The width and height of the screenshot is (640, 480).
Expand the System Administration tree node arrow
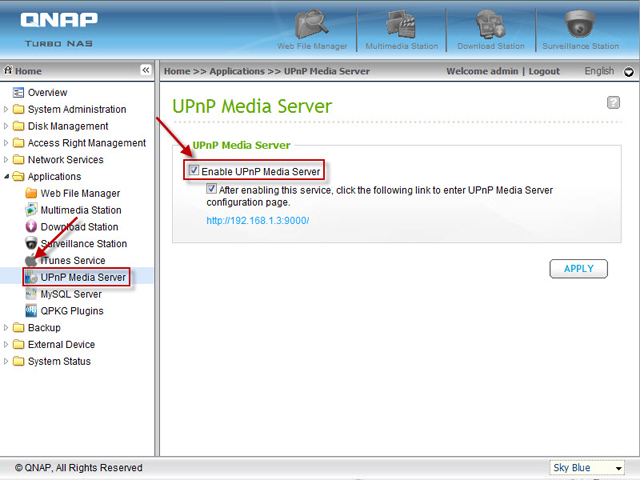[6, 109]
